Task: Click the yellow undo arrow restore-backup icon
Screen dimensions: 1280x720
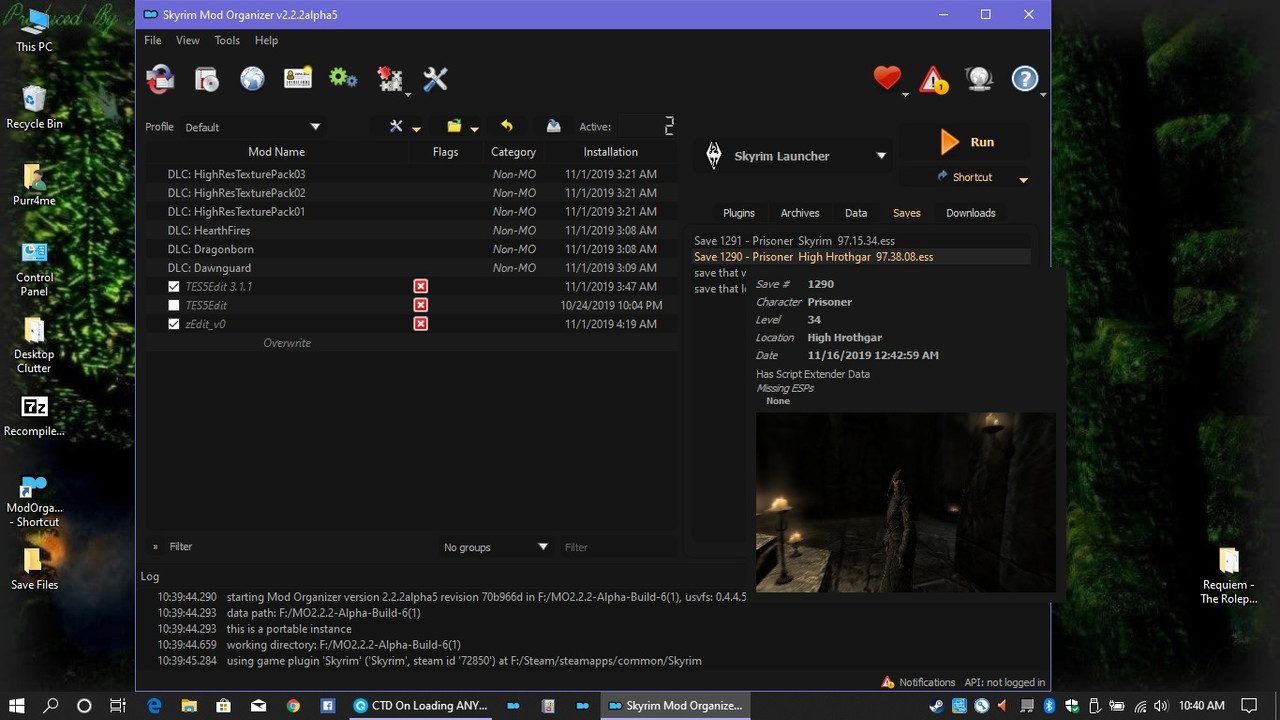Action: coord(507,126)
